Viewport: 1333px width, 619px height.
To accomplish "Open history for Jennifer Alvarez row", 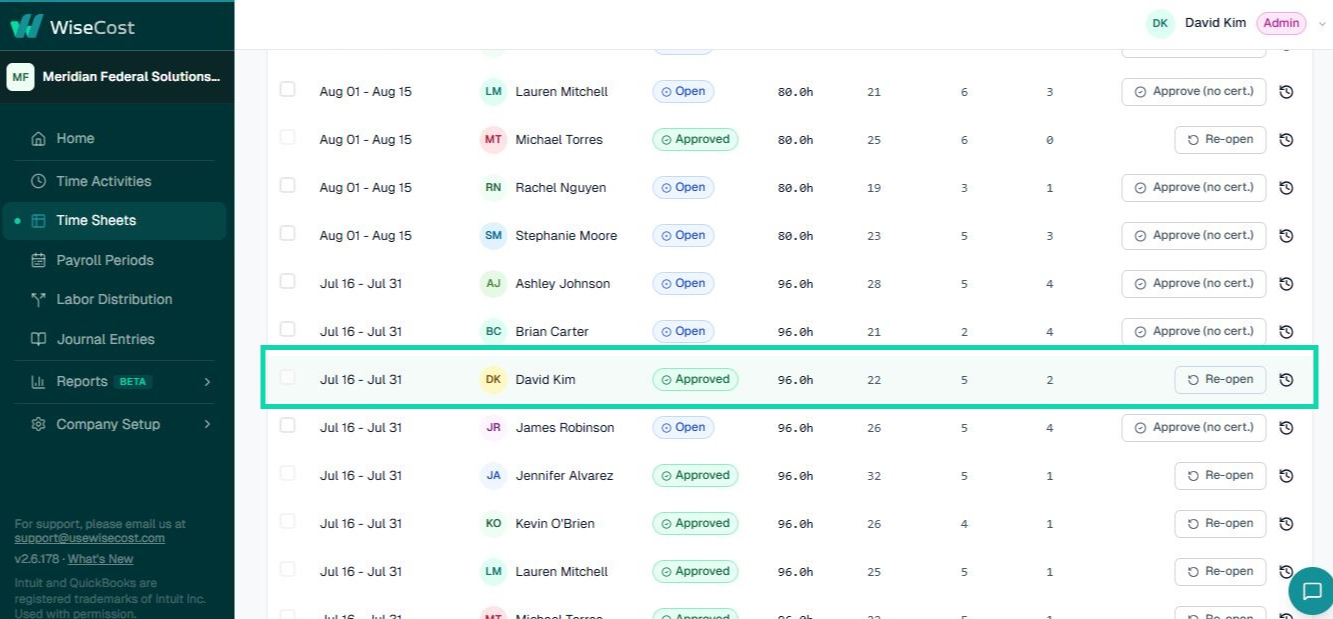I will pyautogui.click(x=1286, y=476).
